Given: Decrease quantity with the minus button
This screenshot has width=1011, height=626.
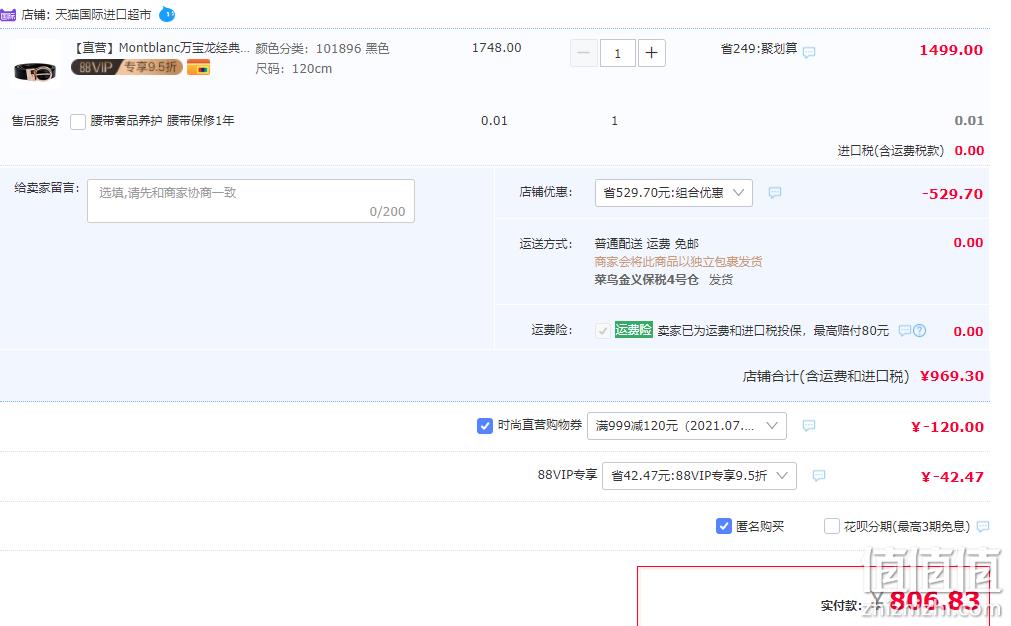Looking at the screenshot, I should 584,53.
